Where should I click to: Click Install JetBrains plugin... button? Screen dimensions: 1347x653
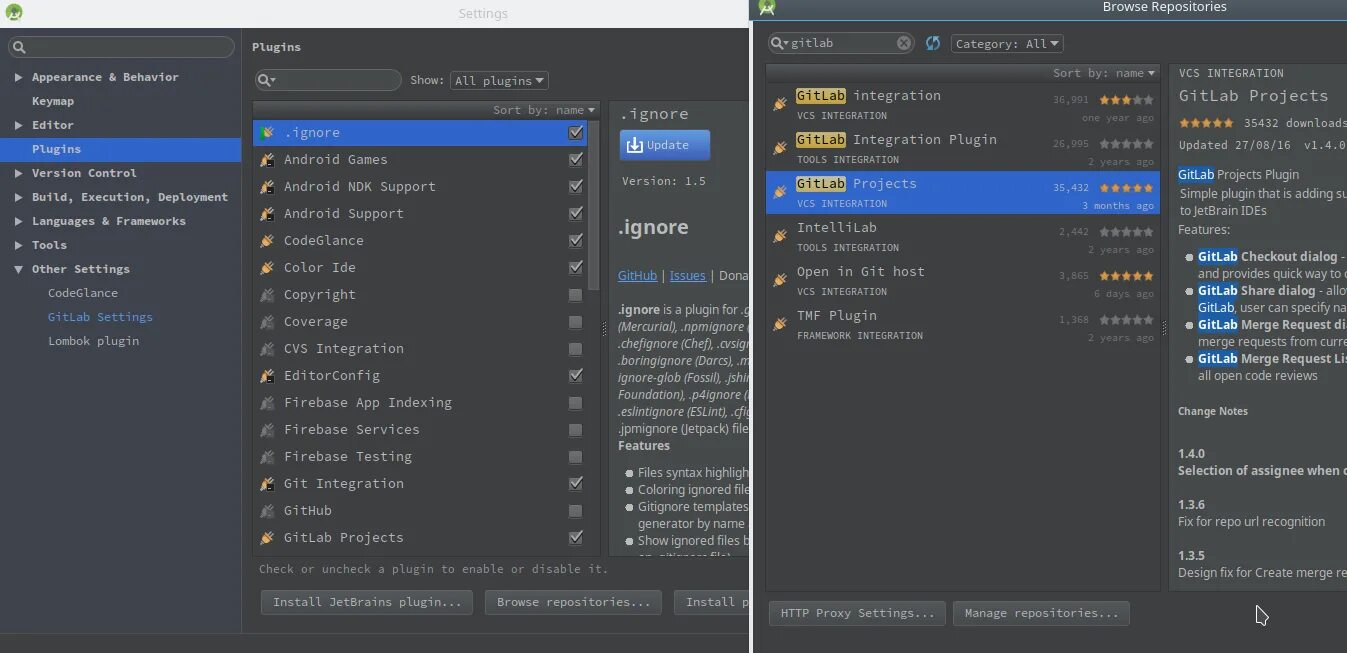point(367,602)
